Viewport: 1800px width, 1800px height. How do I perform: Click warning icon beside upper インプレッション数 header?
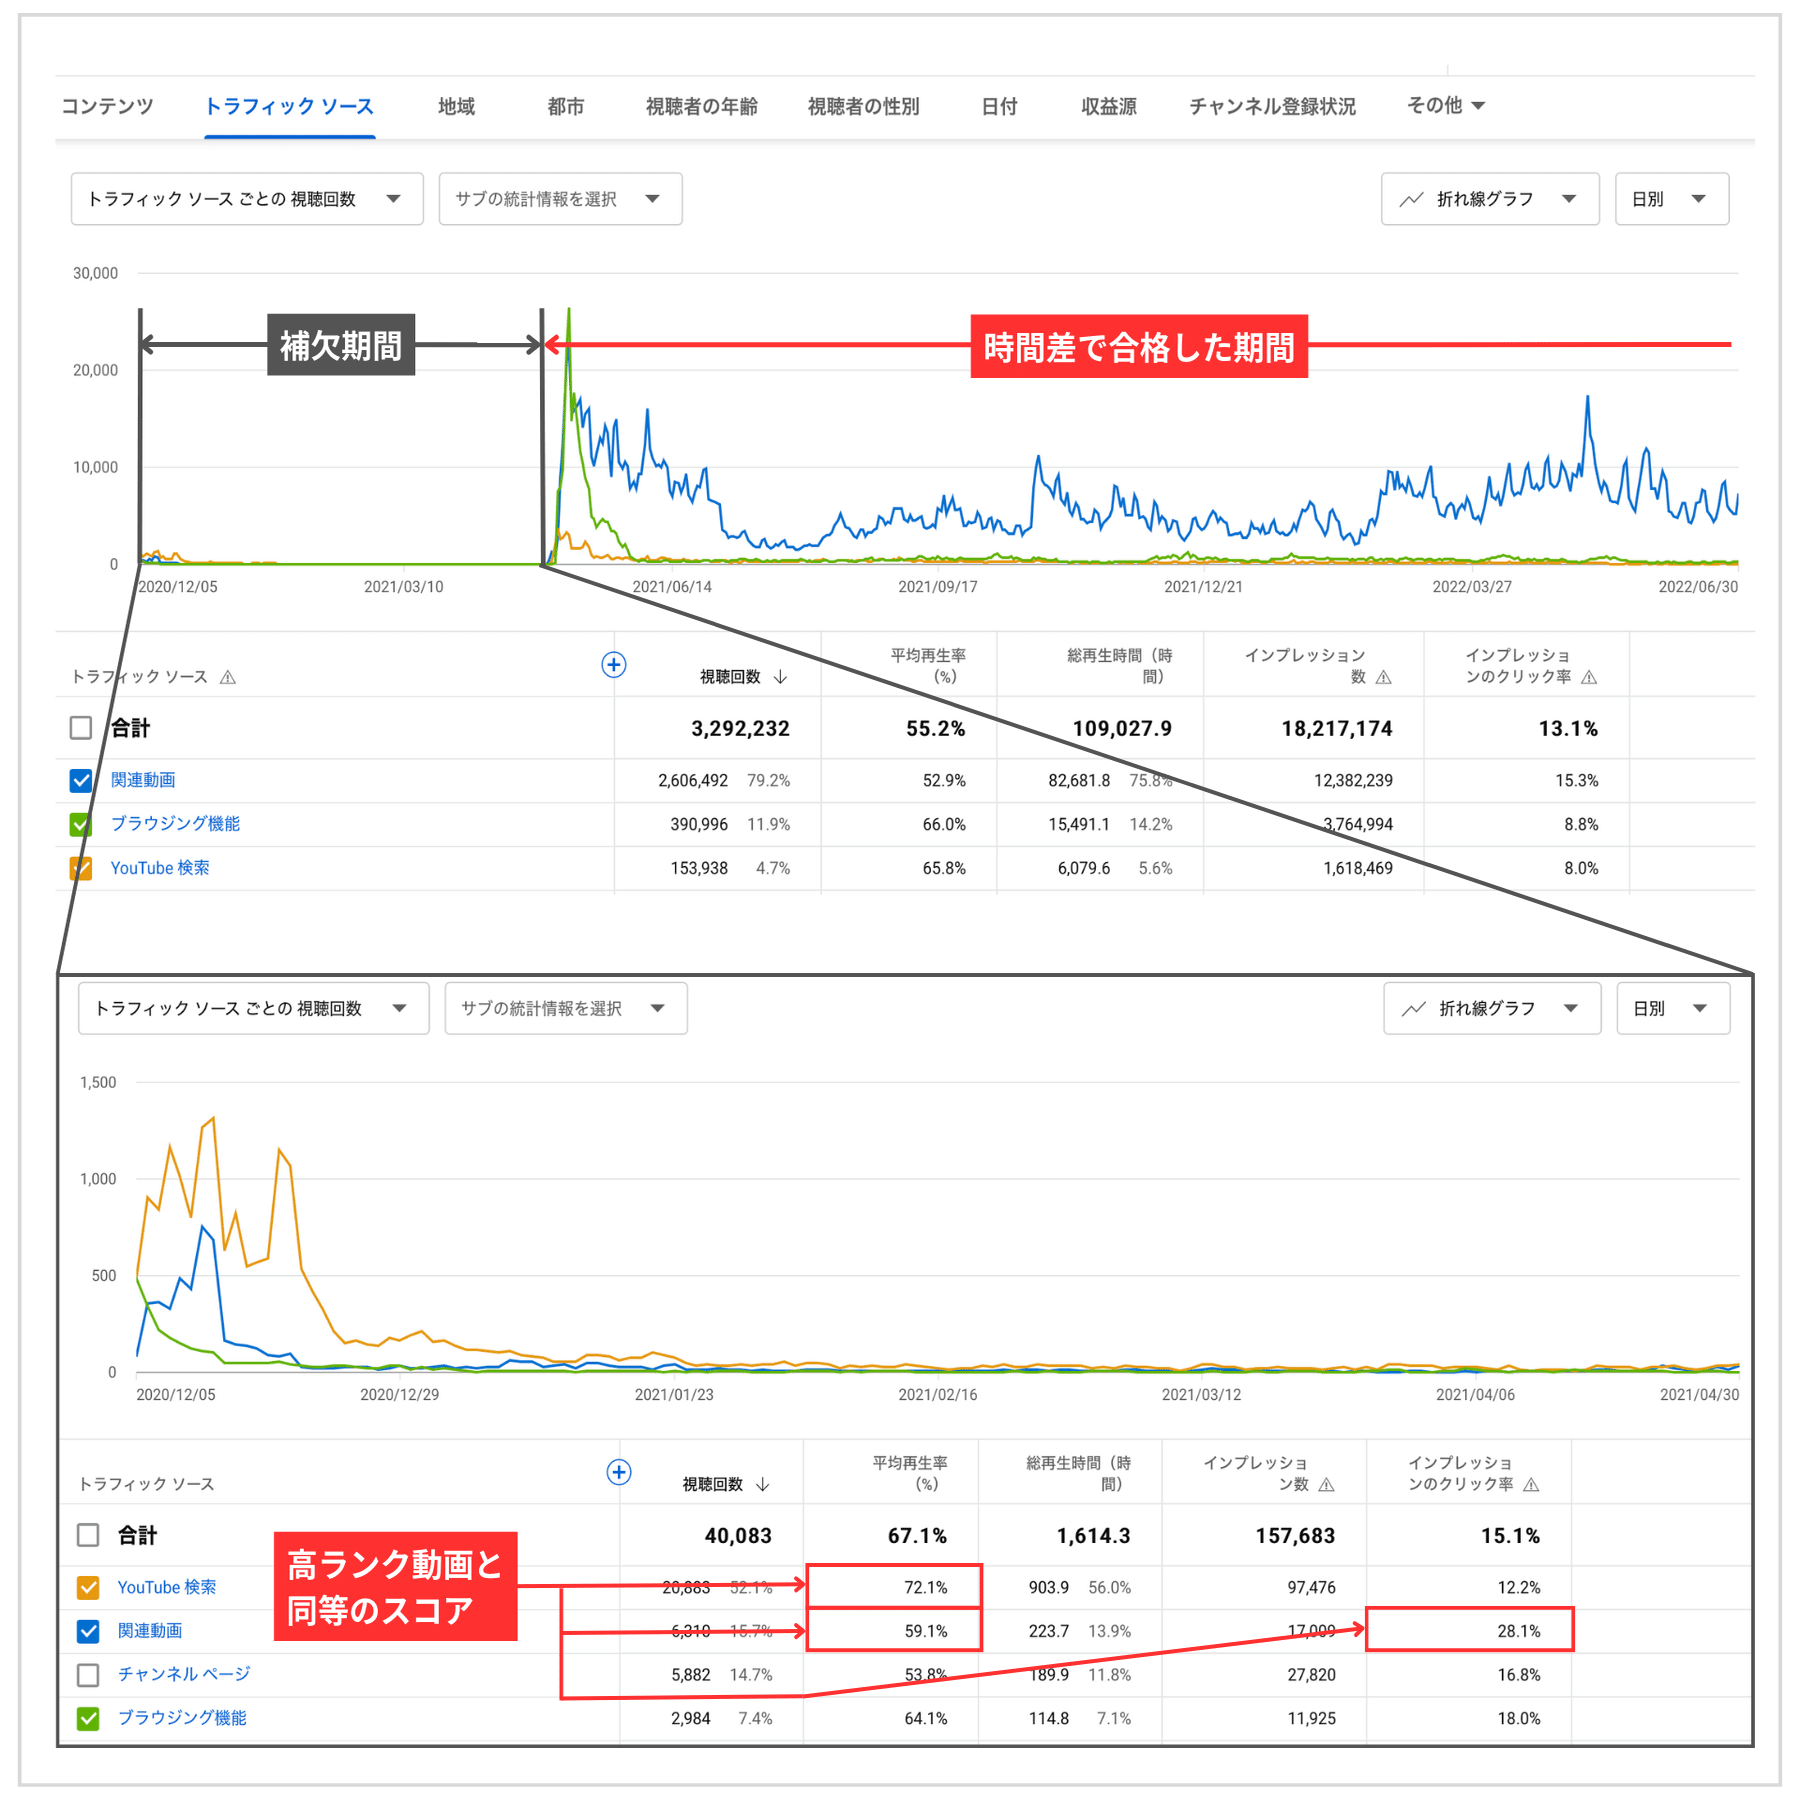coord(1384,677)
